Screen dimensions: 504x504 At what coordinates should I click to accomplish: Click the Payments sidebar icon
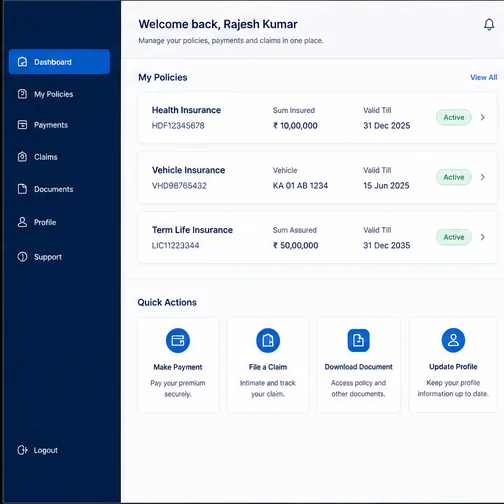[x=22, y=125]
